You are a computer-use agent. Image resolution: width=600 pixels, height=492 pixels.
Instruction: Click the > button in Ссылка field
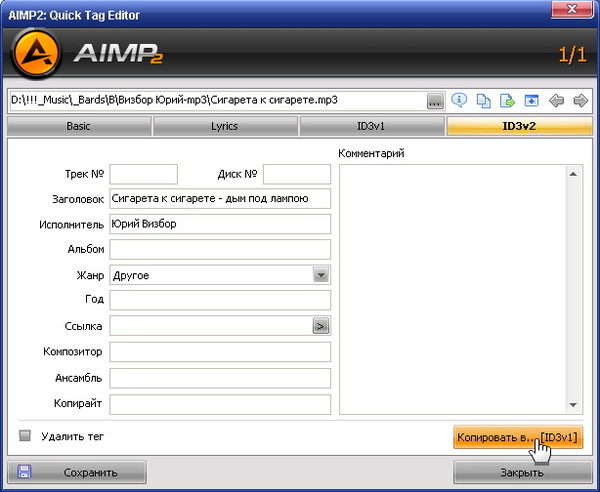tap(321, 326)
